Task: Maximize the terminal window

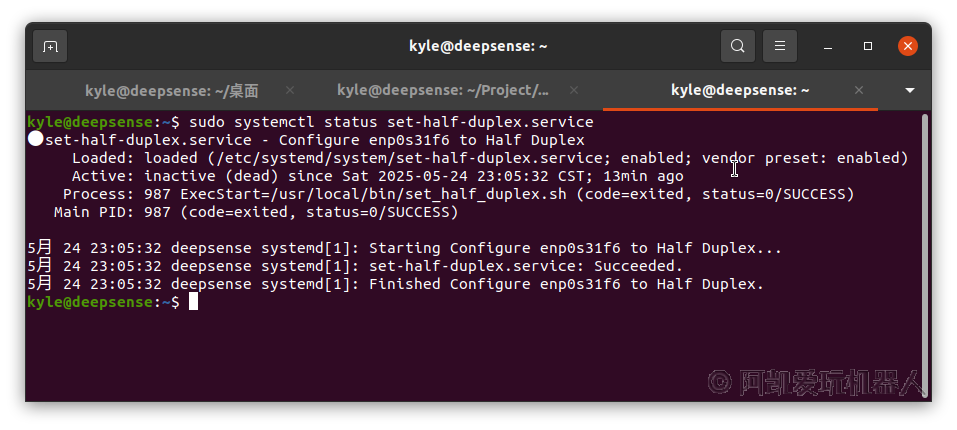Action: point(868,46)
